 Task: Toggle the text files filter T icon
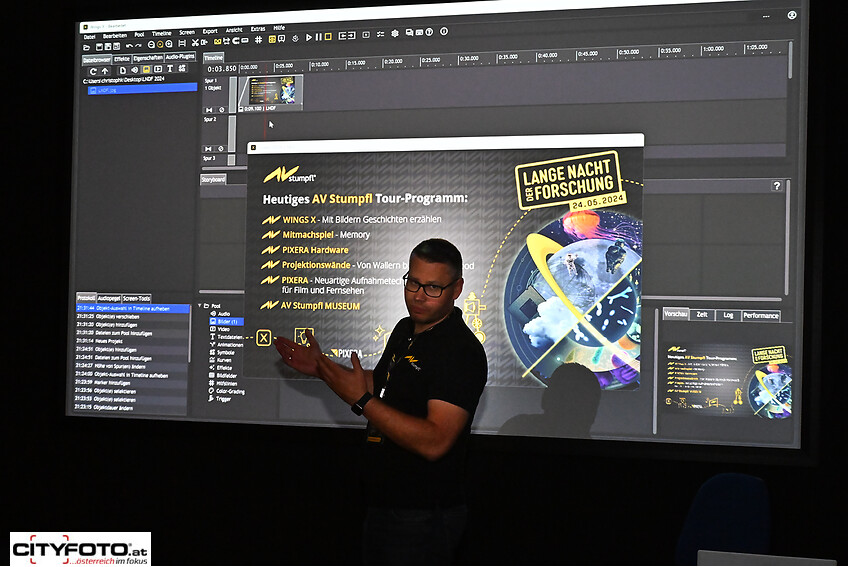click(170, 68)
